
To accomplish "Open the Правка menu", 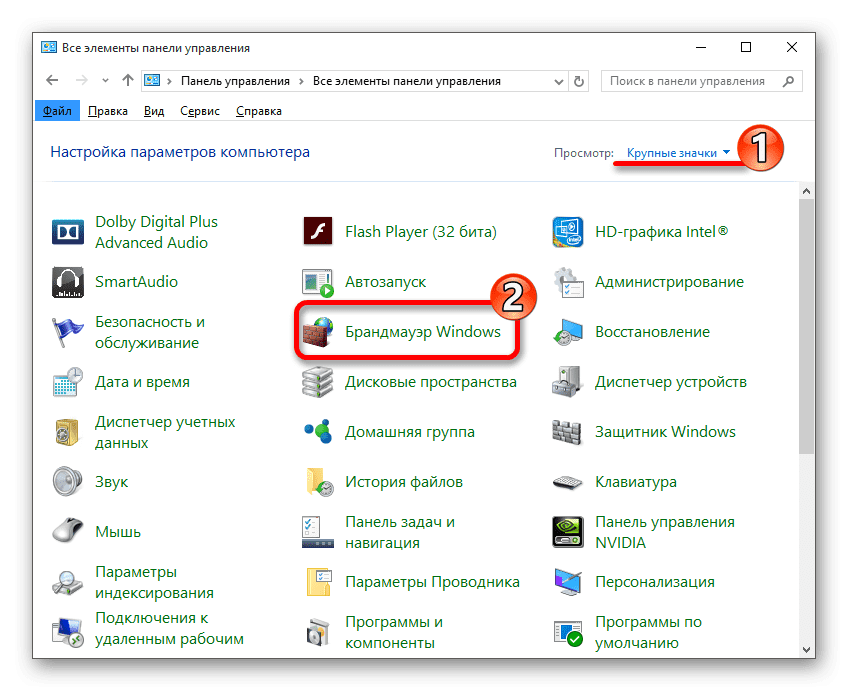I will 108,111.
